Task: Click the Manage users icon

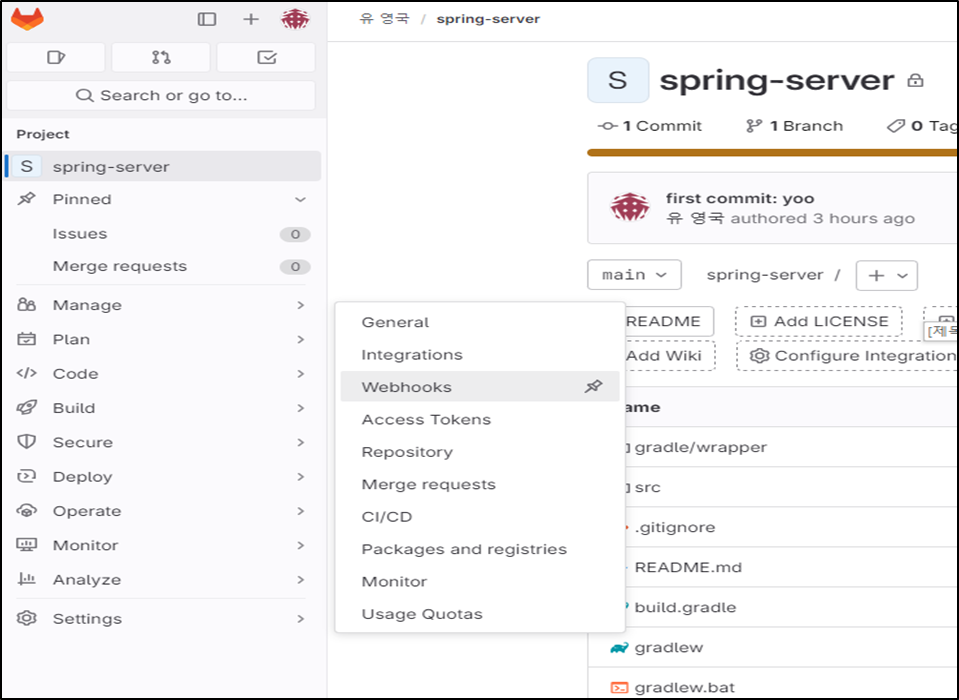Action: [26, 304]
